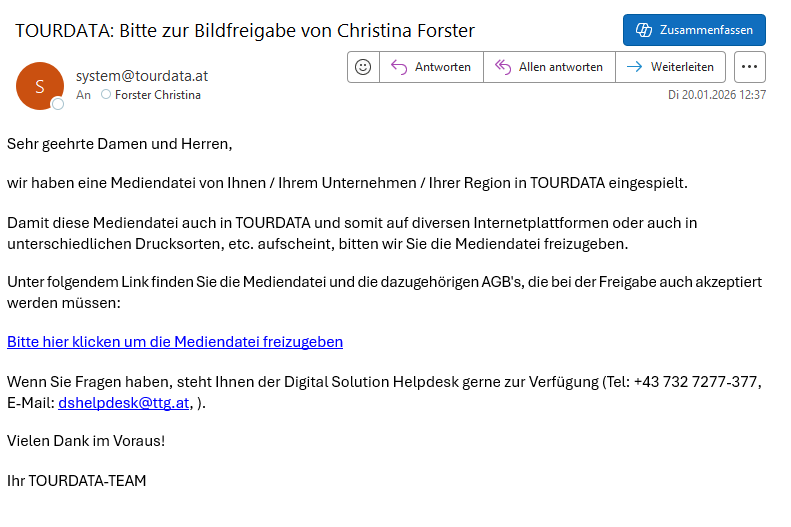Image resolution: width=791 pixels, height=527 pixels.
Task: Click the orange S sender avatar
Action: point(40,86)
